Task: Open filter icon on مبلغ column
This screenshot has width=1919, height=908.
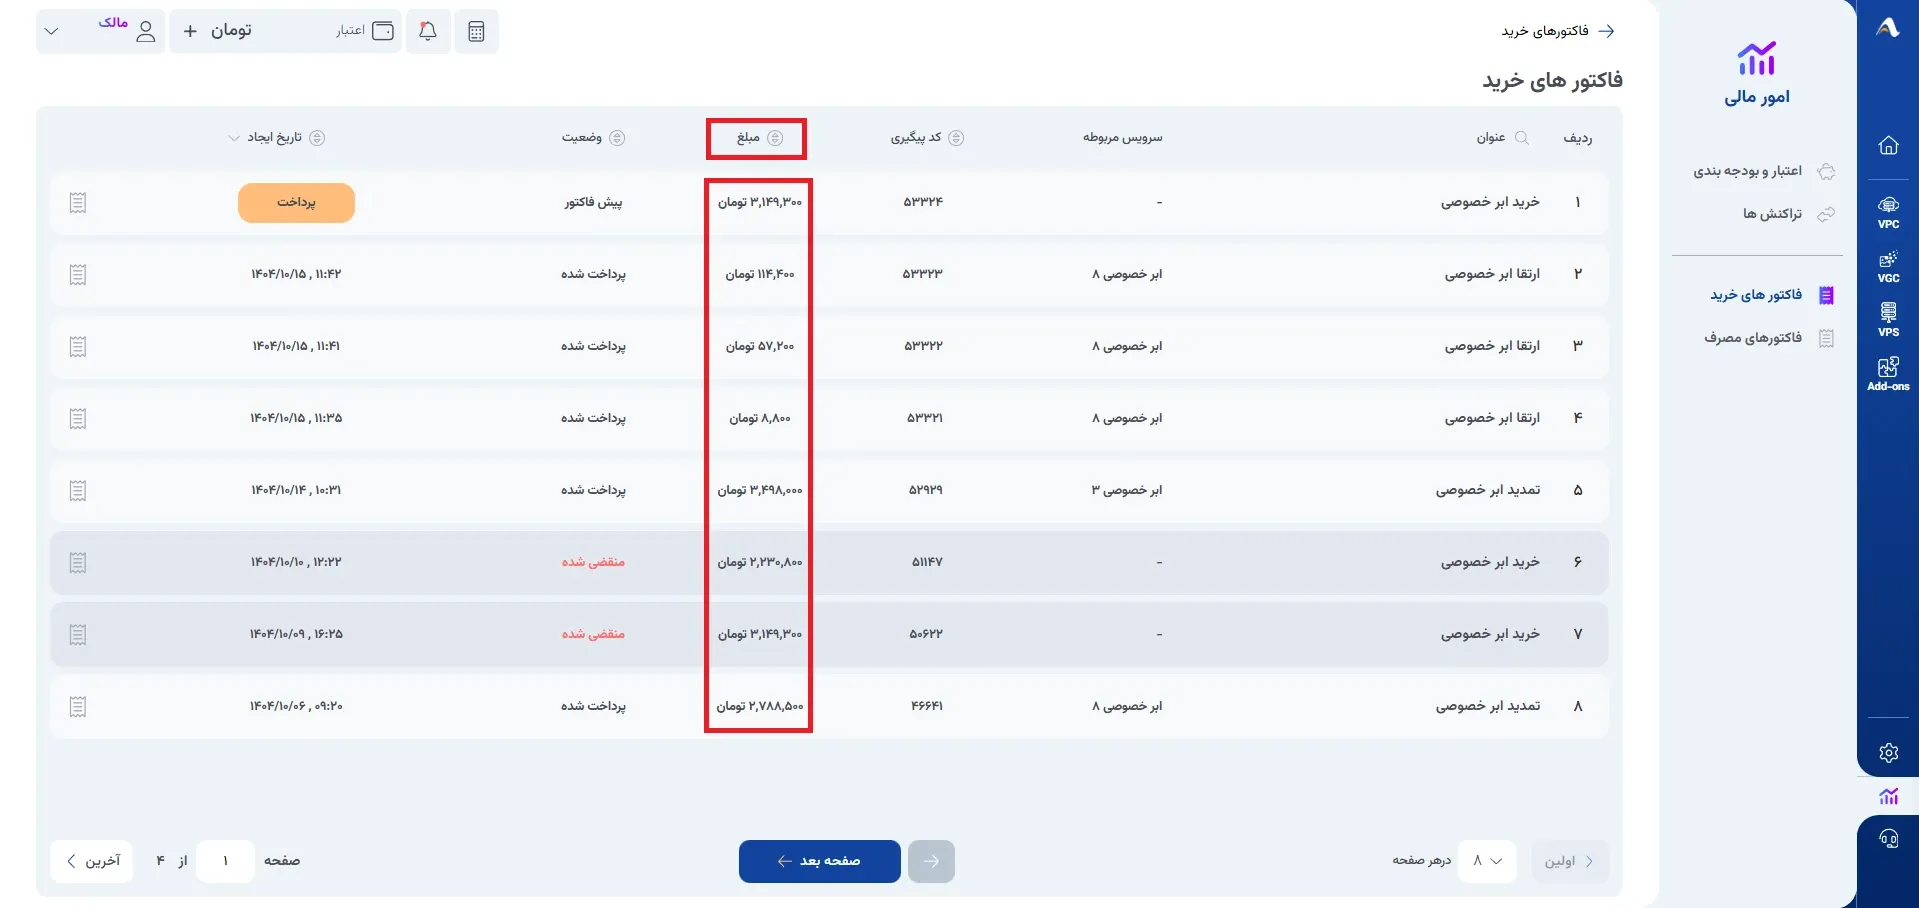Action: tap(775, 138)
